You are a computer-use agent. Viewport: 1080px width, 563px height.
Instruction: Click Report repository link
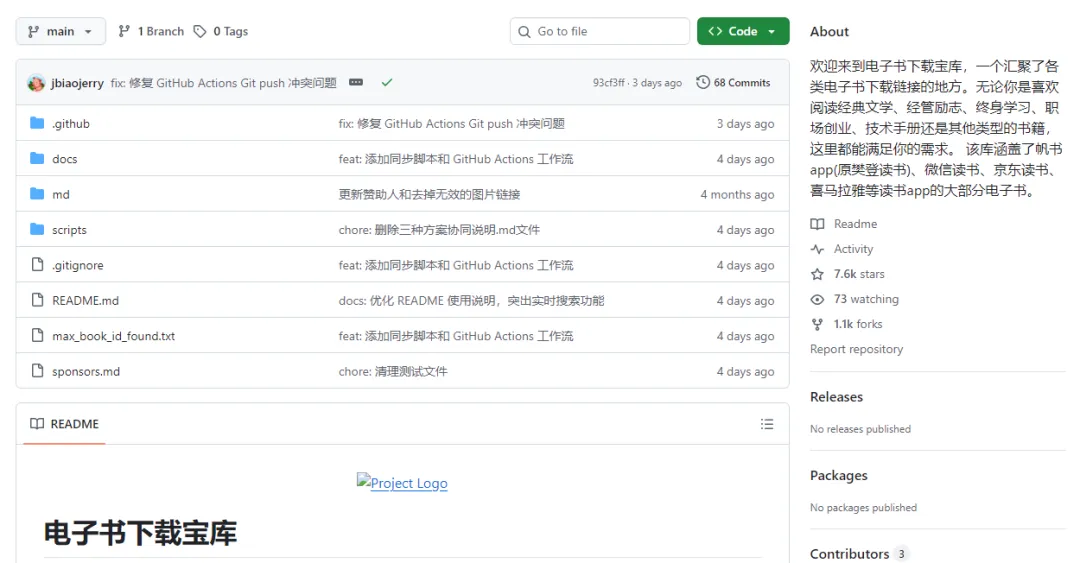coord(856,349)
